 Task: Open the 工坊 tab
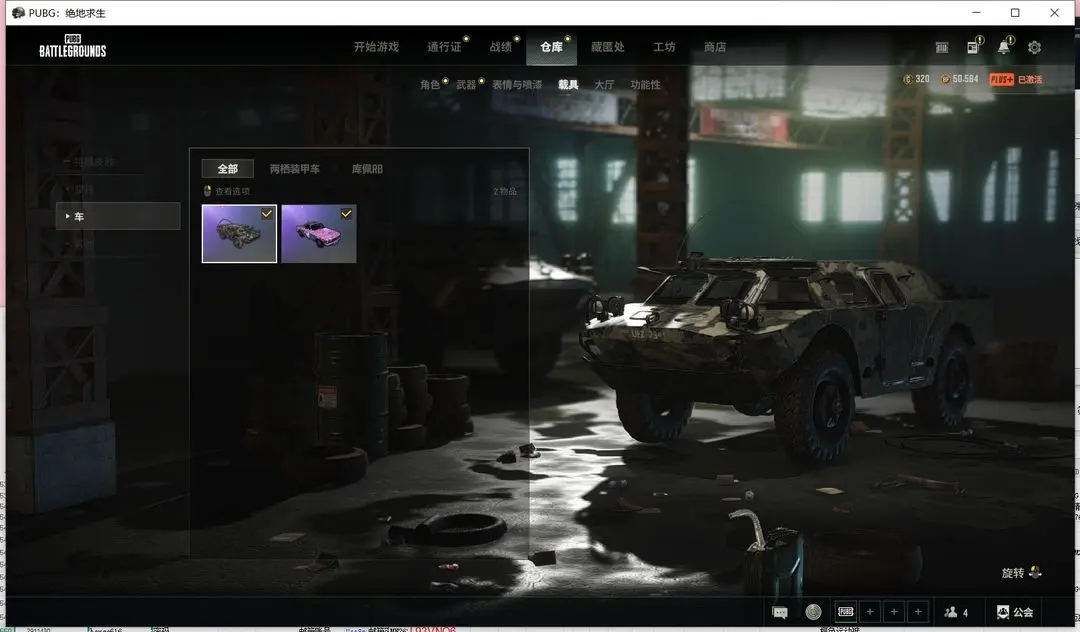664,47
